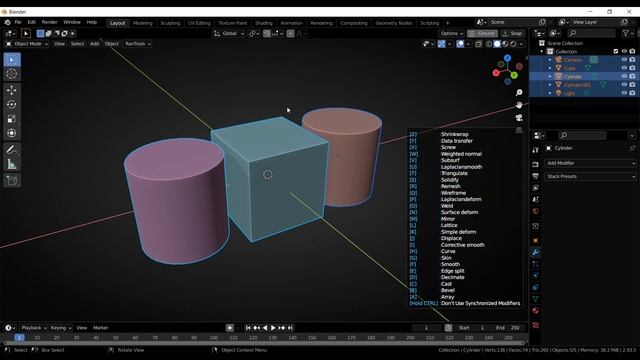The image size is (640, 360).
Task: Click the pan view hand icon
Action: coord(519,105)
